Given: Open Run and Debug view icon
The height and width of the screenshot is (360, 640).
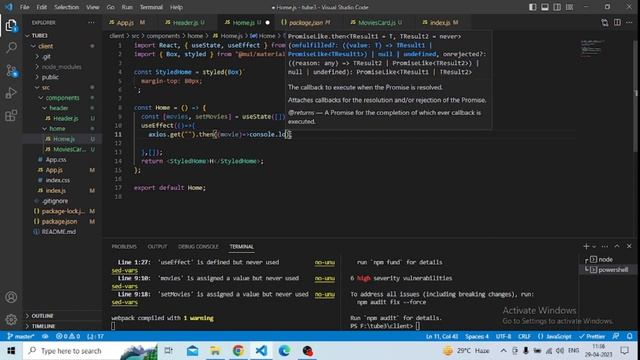Looking at the screenshot, I should click(11, 93).
